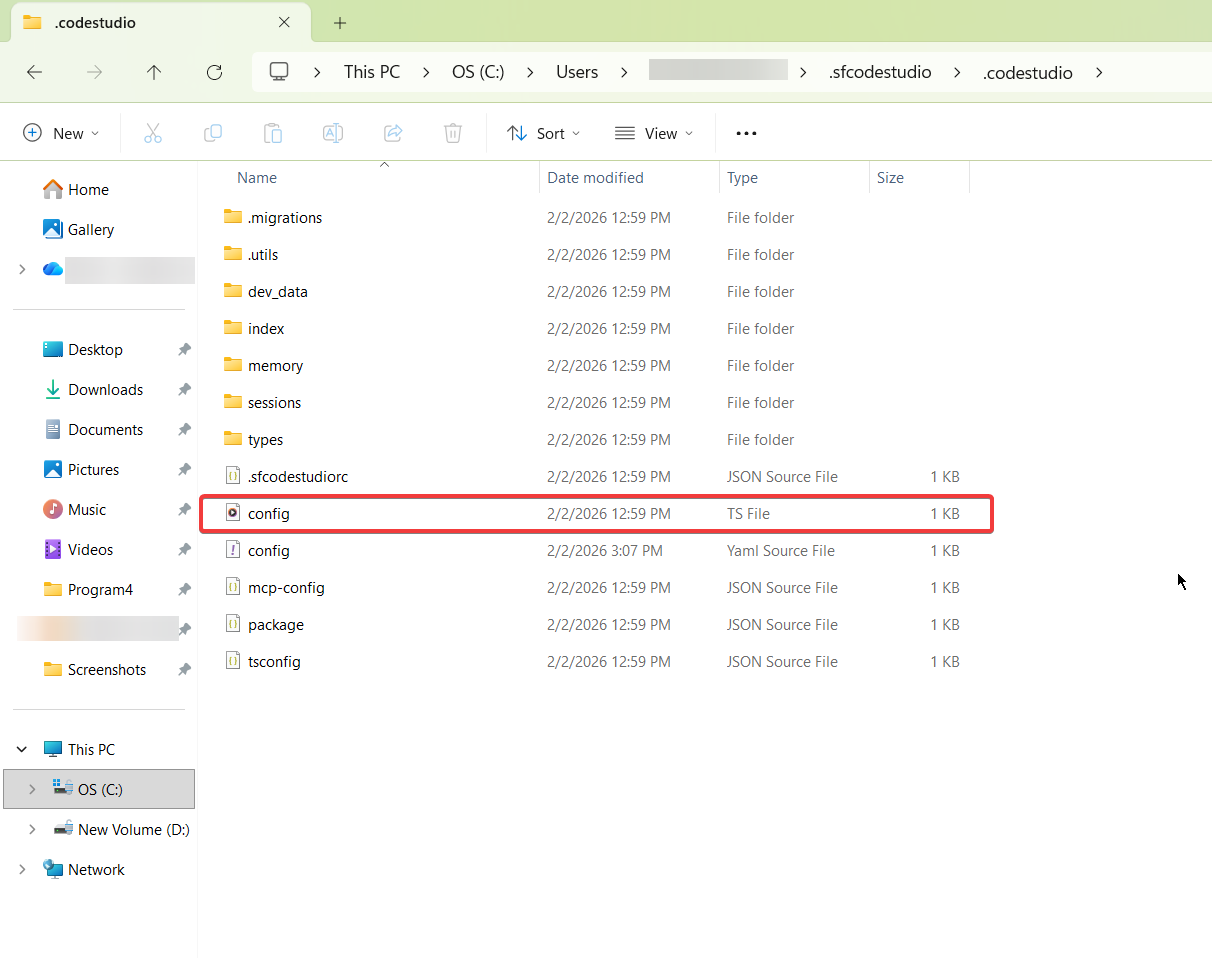Image resolution: width=1212 pixels, height=958 pixels.
Task: Open Home in the navigation pane
Action: [76, 190]
